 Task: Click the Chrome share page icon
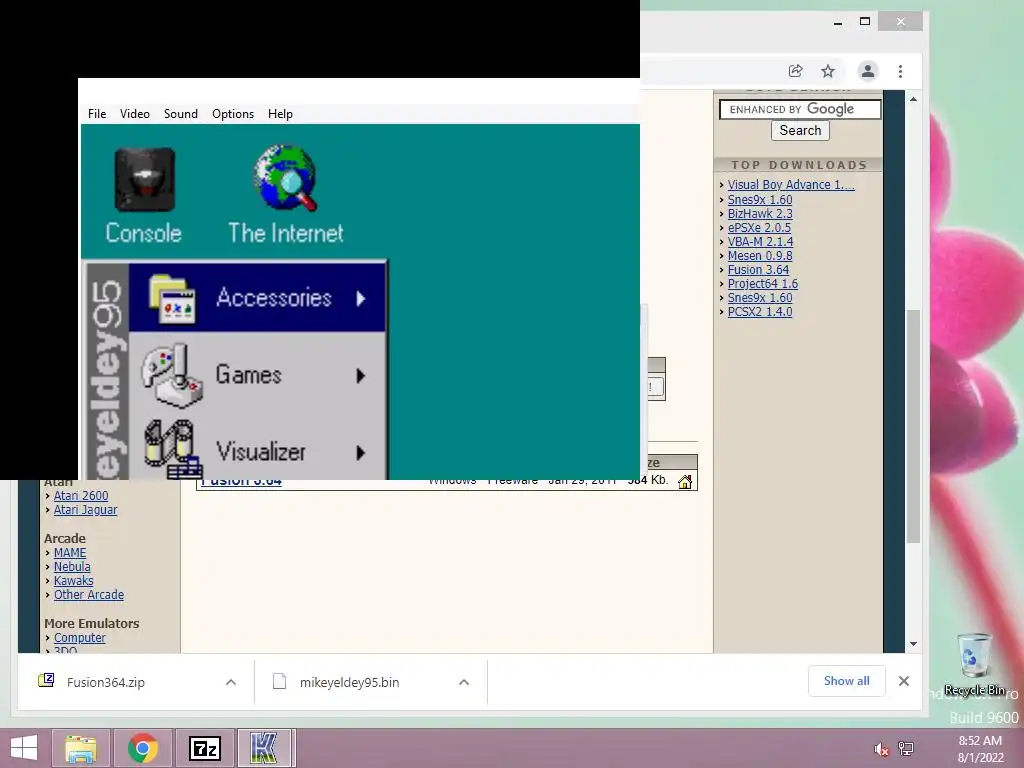[795, 71]
